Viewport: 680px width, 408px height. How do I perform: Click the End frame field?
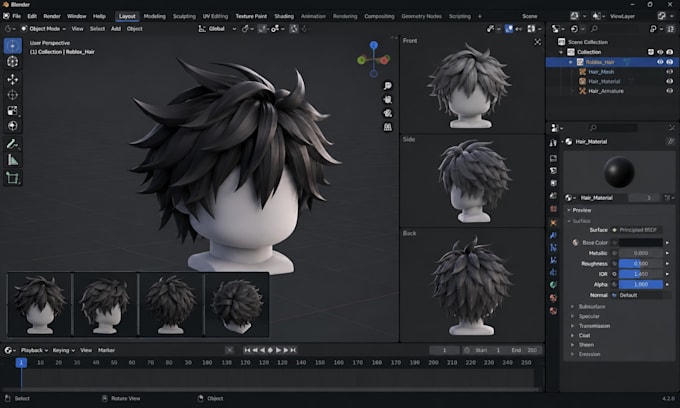[524, 350]
